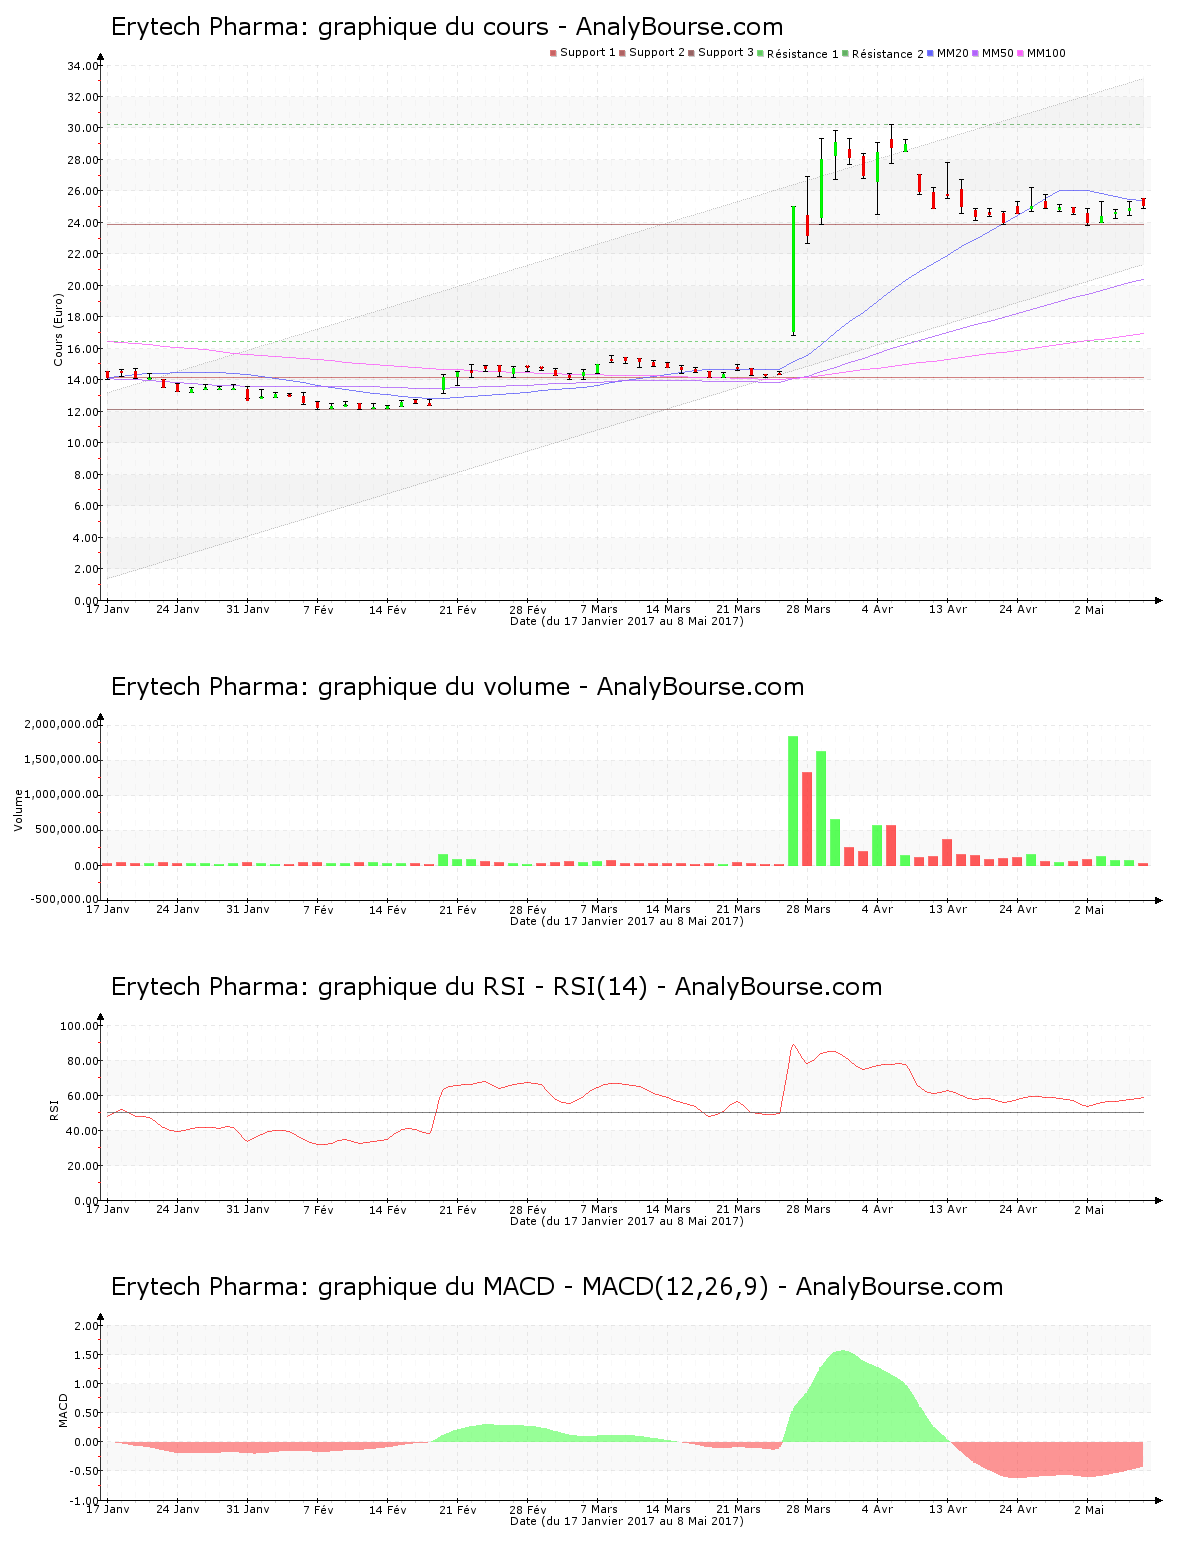Click the 'RSI' y-axis label
Viewport: 1200px width, 1550px height.
click(53, 1110)
